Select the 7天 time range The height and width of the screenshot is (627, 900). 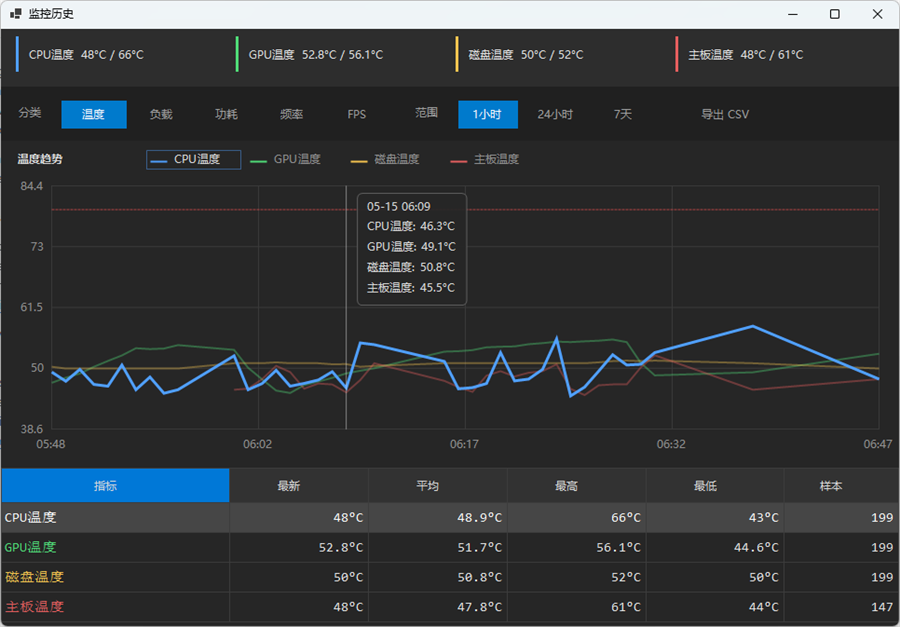tap(623, 114)
